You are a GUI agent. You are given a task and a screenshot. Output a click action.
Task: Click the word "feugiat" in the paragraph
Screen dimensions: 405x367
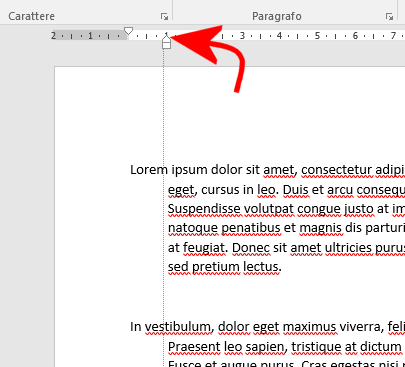pos(204,248)
